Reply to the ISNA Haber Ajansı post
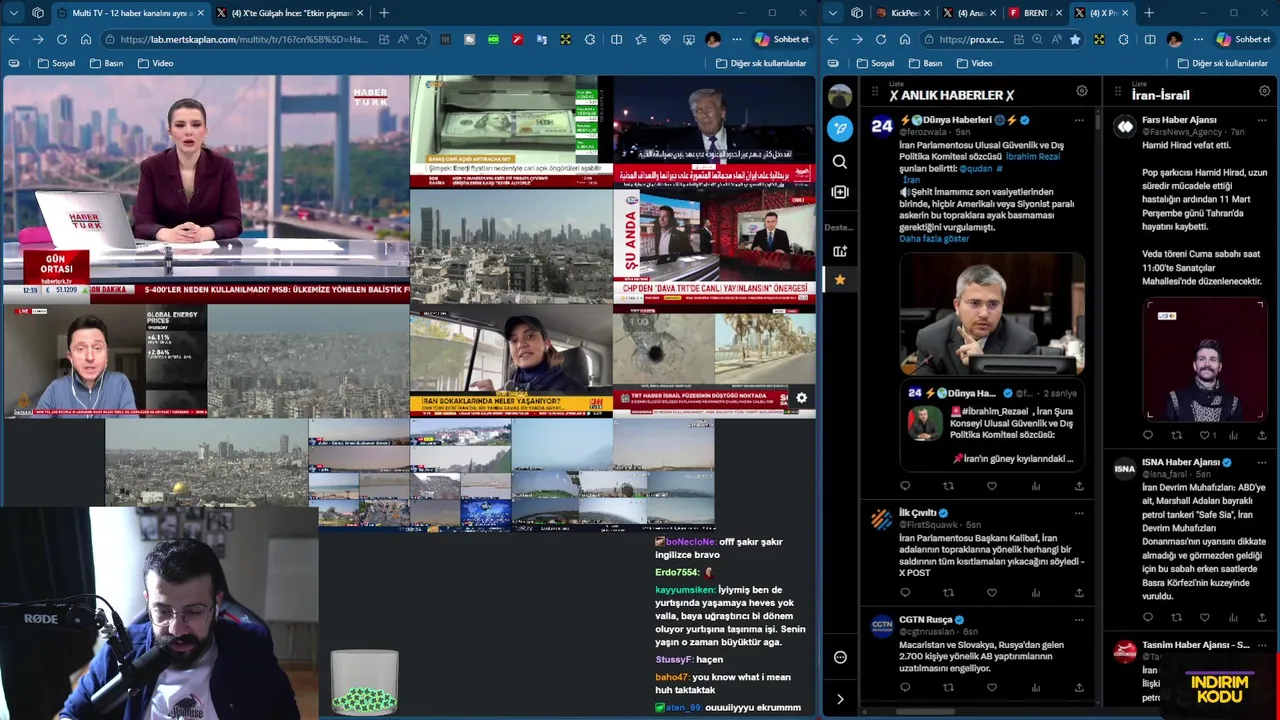This screenshot has height=720, width=1280. [x=1148, y=618]
